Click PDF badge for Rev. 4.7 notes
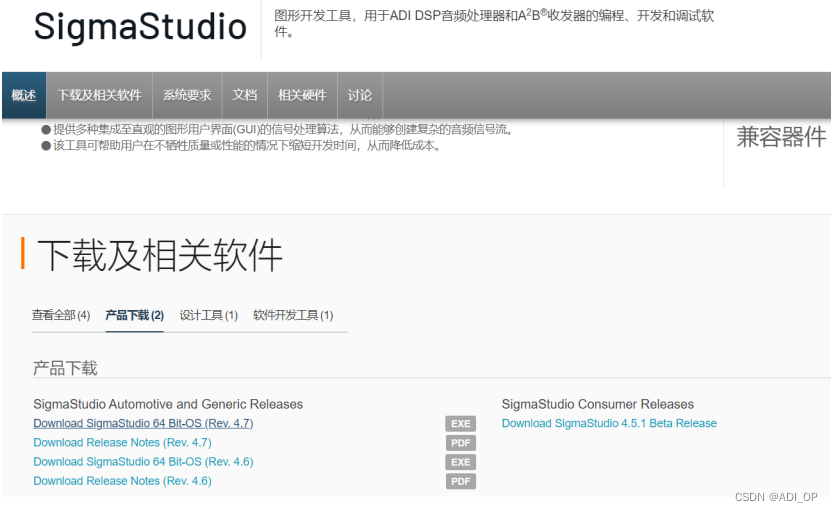The image size is (833, 512). pyautogui.click(x=461, y=443)
